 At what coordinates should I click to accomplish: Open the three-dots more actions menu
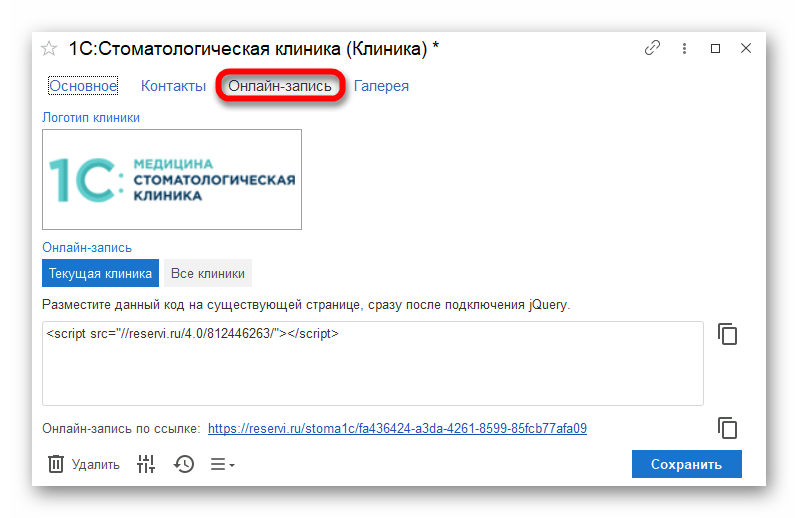pyautogui.click(x=684, y=48)
